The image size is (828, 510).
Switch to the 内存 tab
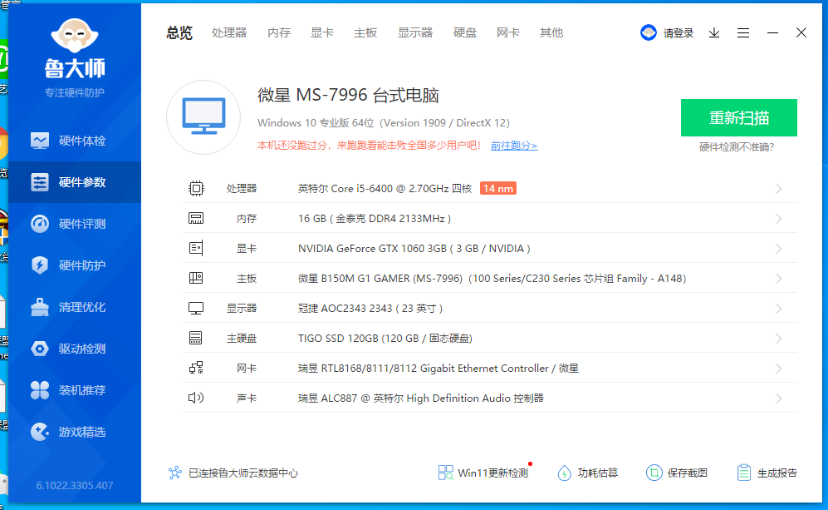[x=279, y=33]
